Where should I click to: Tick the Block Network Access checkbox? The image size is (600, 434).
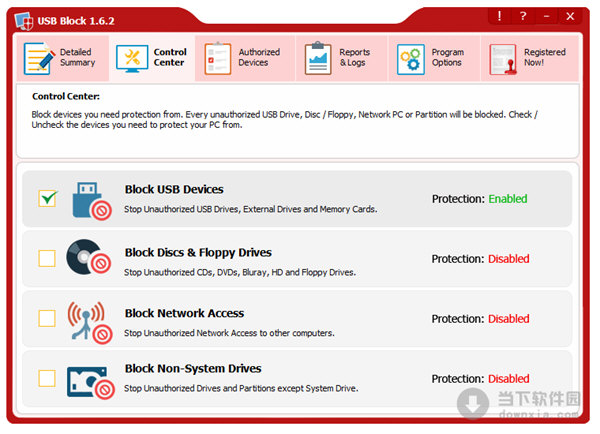pyautogui.click(x=47, y=318)
